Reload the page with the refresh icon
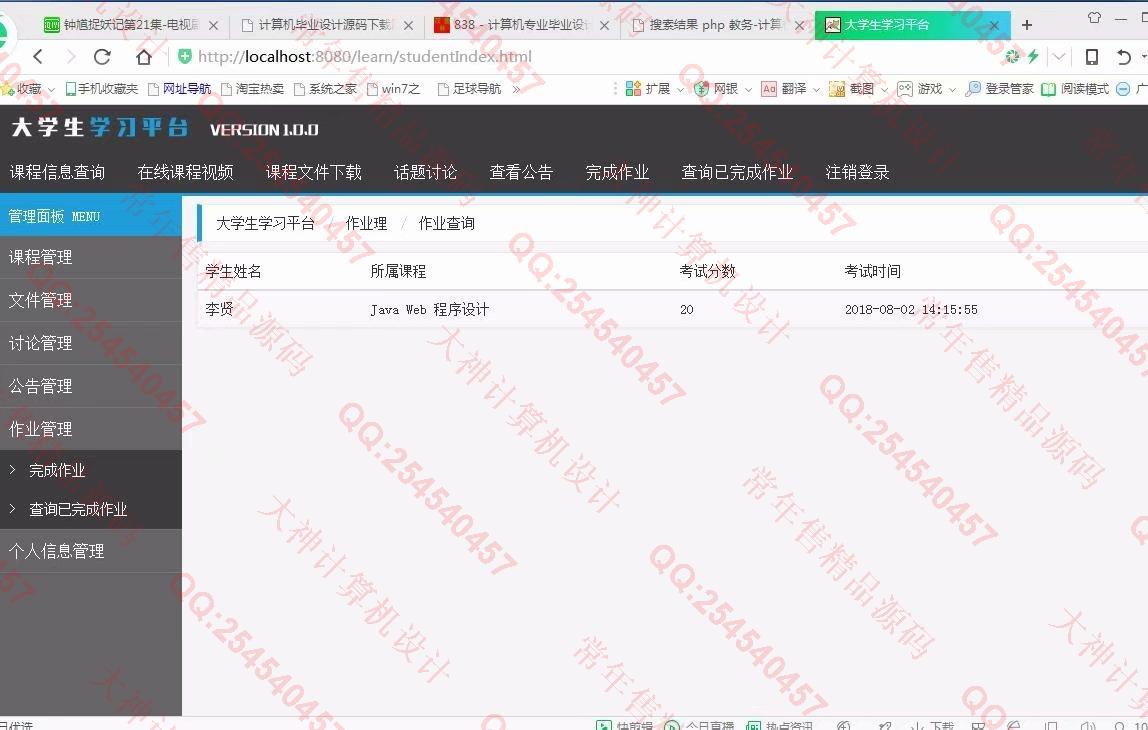 coord(102,56)
